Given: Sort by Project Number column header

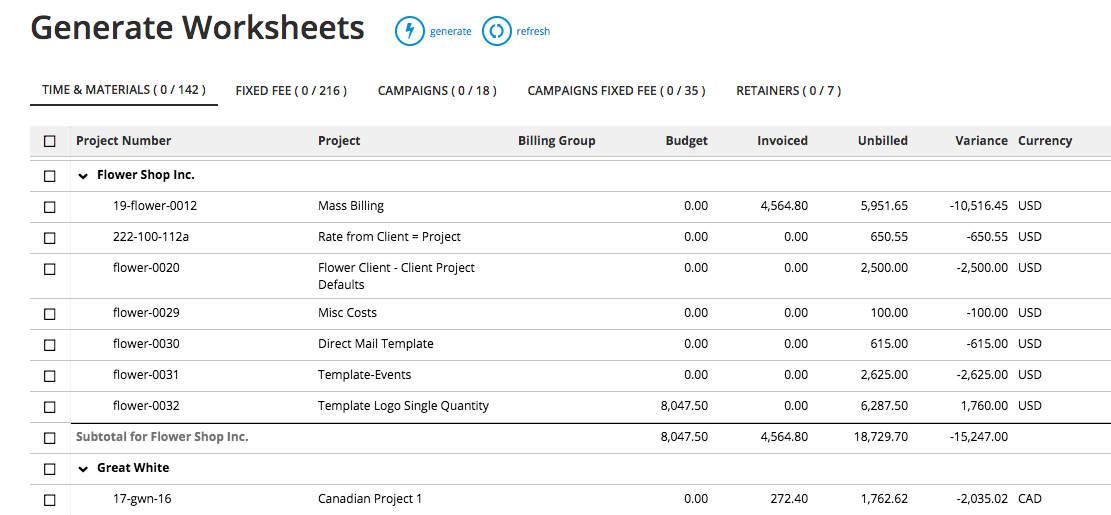Looking at the screenshot, I should coord(124,140).
